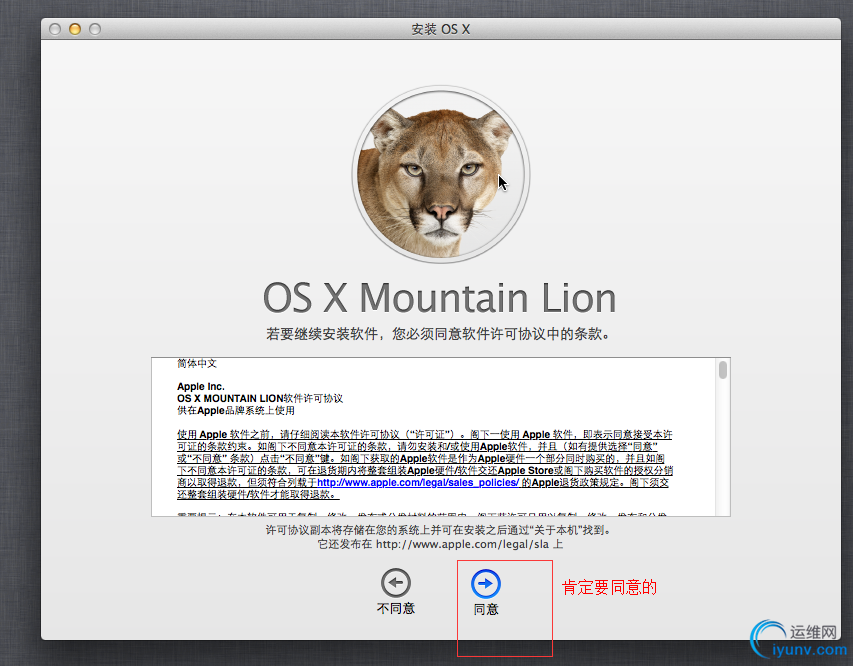Click the grey zoom window button
853x666 pixels.
[95, 29]
